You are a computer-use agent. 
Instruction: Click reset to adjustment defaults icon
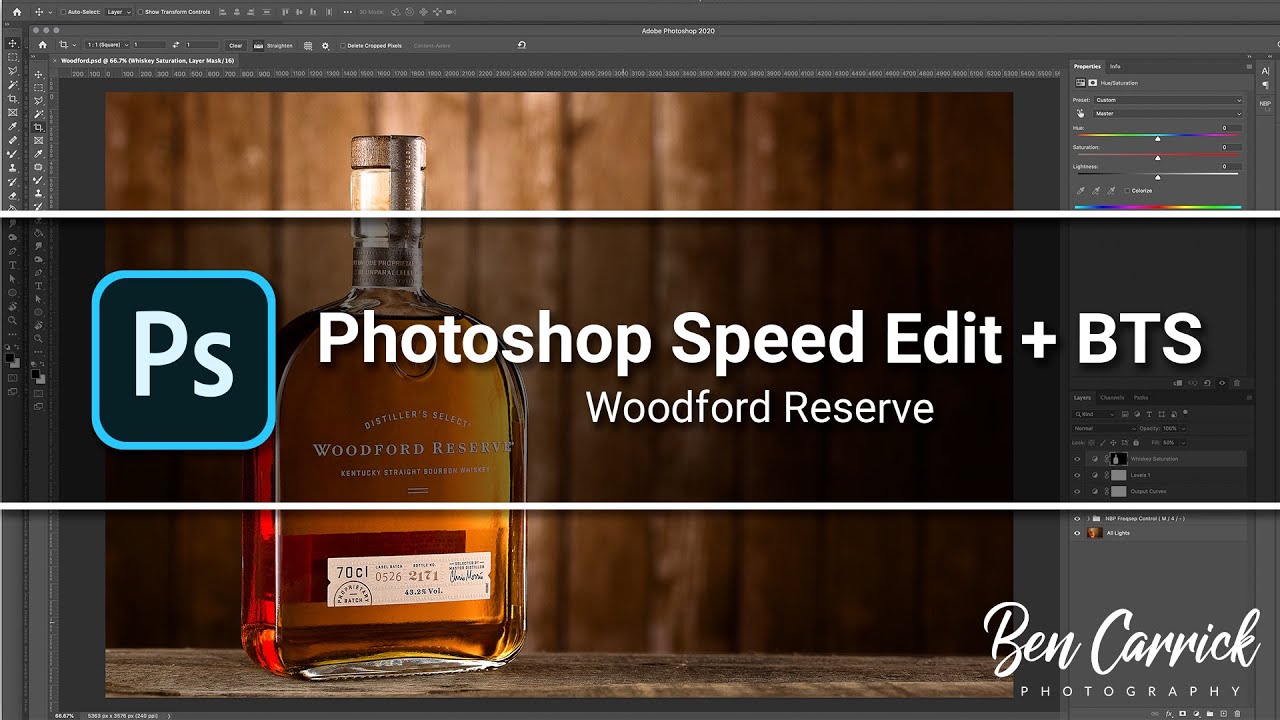click(x=1209, y=382)
